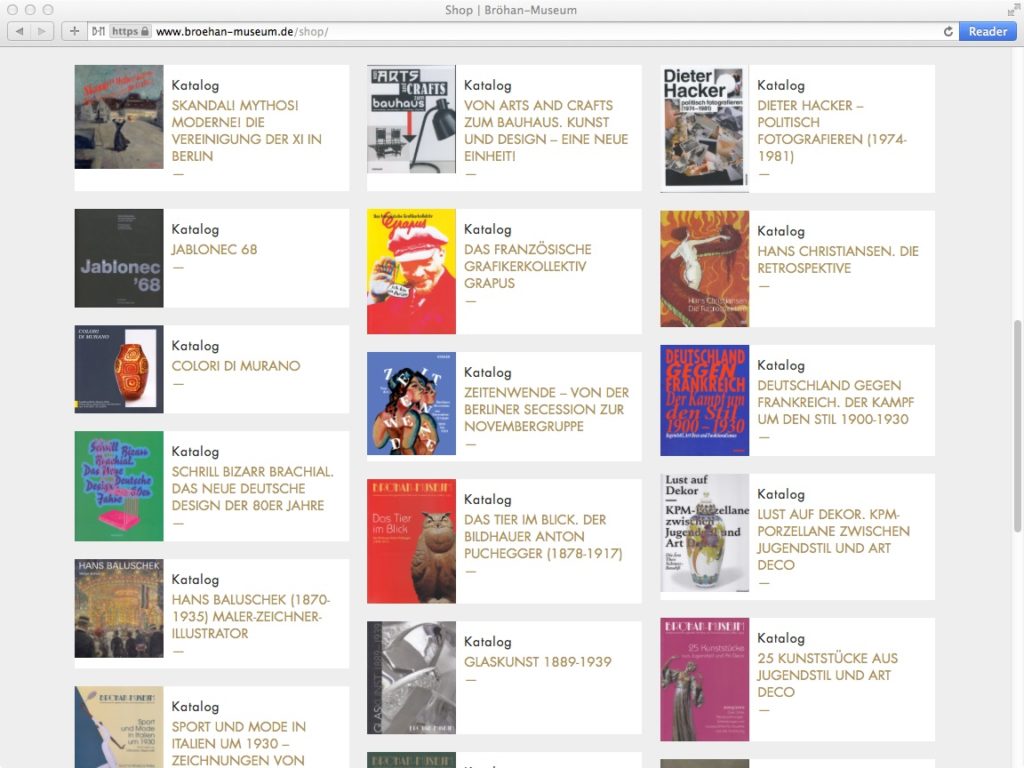Click the Glaskunst 1889-1939 grey cover
Viewport: 1024px width, 768px height.
[x=411, y=678]
